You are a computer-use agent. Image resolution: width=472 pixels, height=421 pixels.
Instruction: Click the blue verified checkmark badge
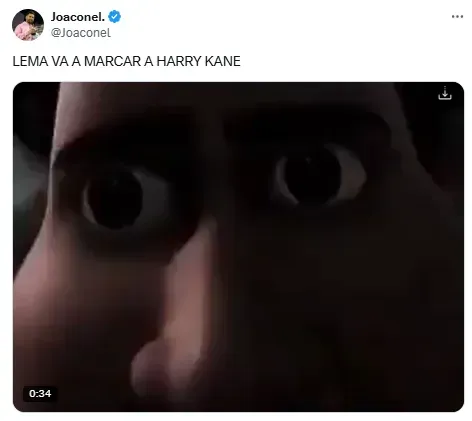pyautogui.click(x=114, y=17)
